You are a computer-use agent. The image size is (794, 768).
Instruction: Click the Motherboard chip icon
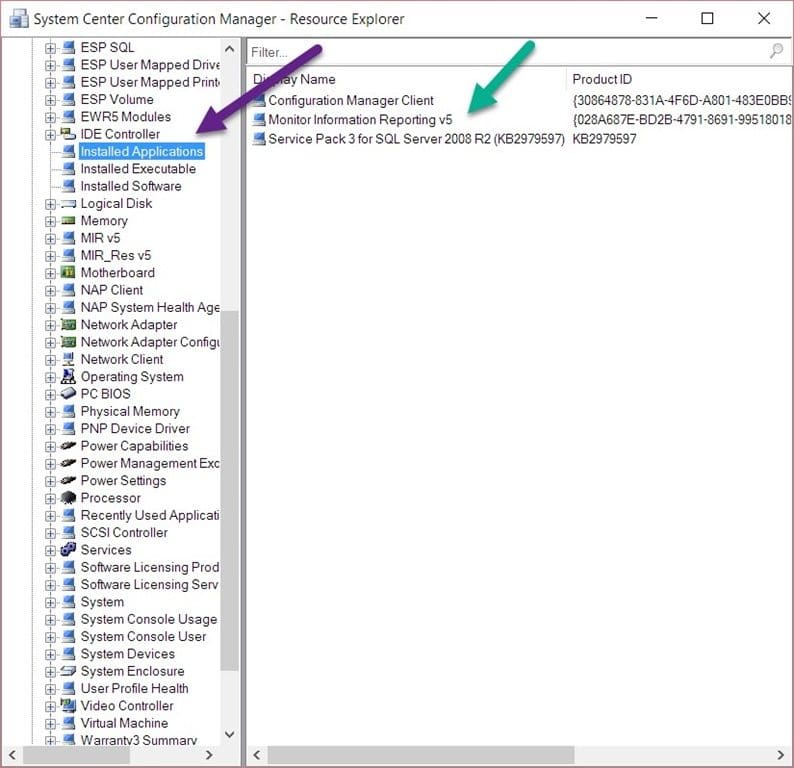(68, 272)
